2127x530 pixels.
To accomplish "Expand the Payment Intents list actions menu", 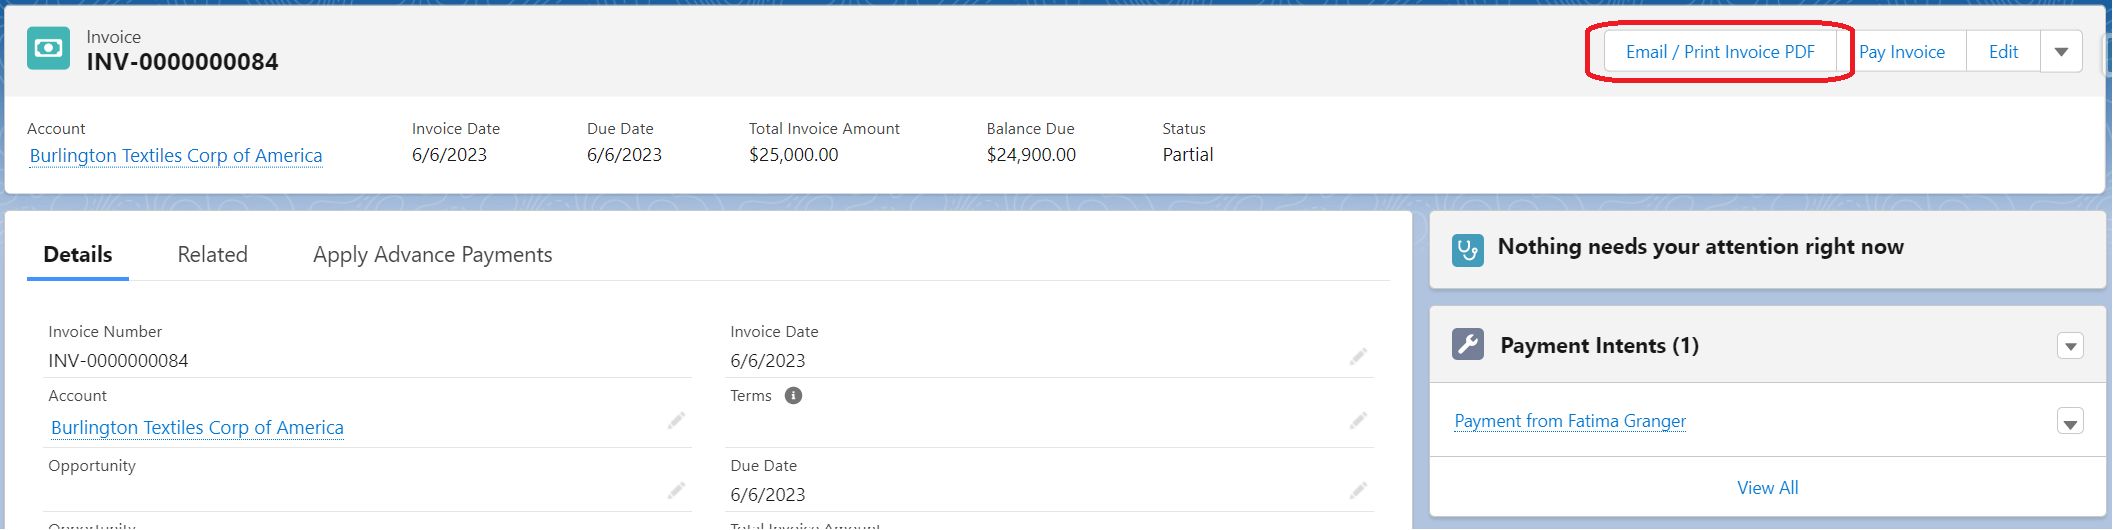I will (2070, 346).
